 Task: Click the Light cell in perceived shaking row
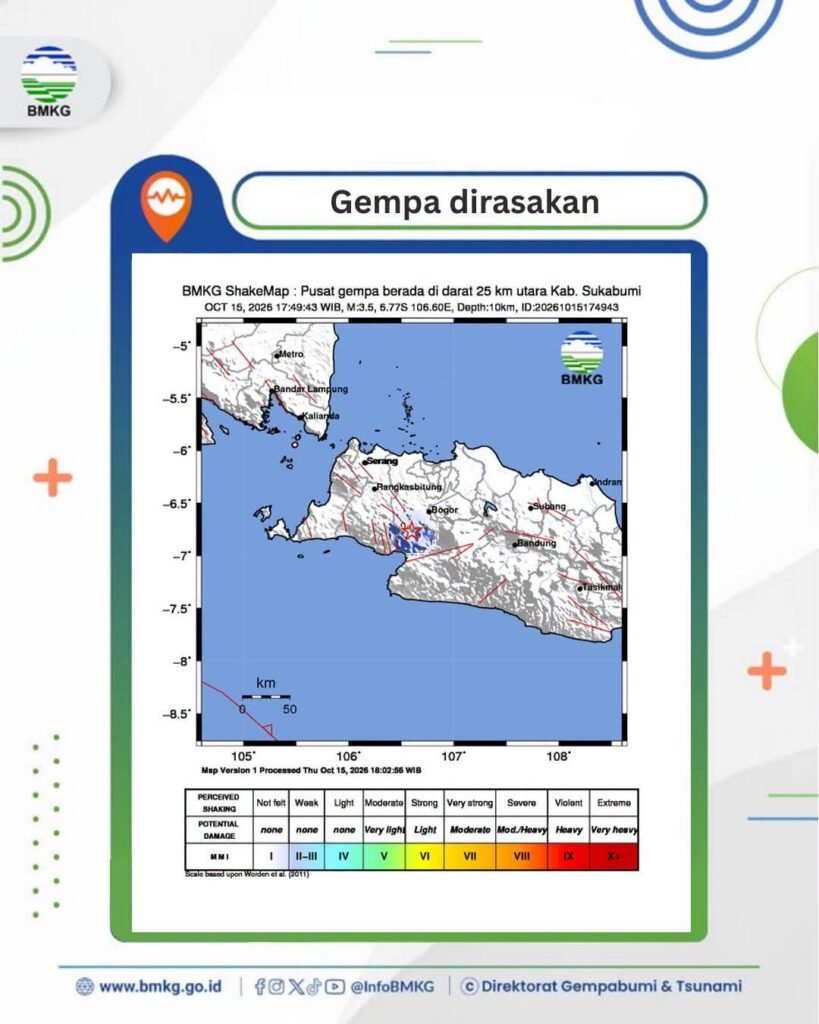(x=344, y=803)
